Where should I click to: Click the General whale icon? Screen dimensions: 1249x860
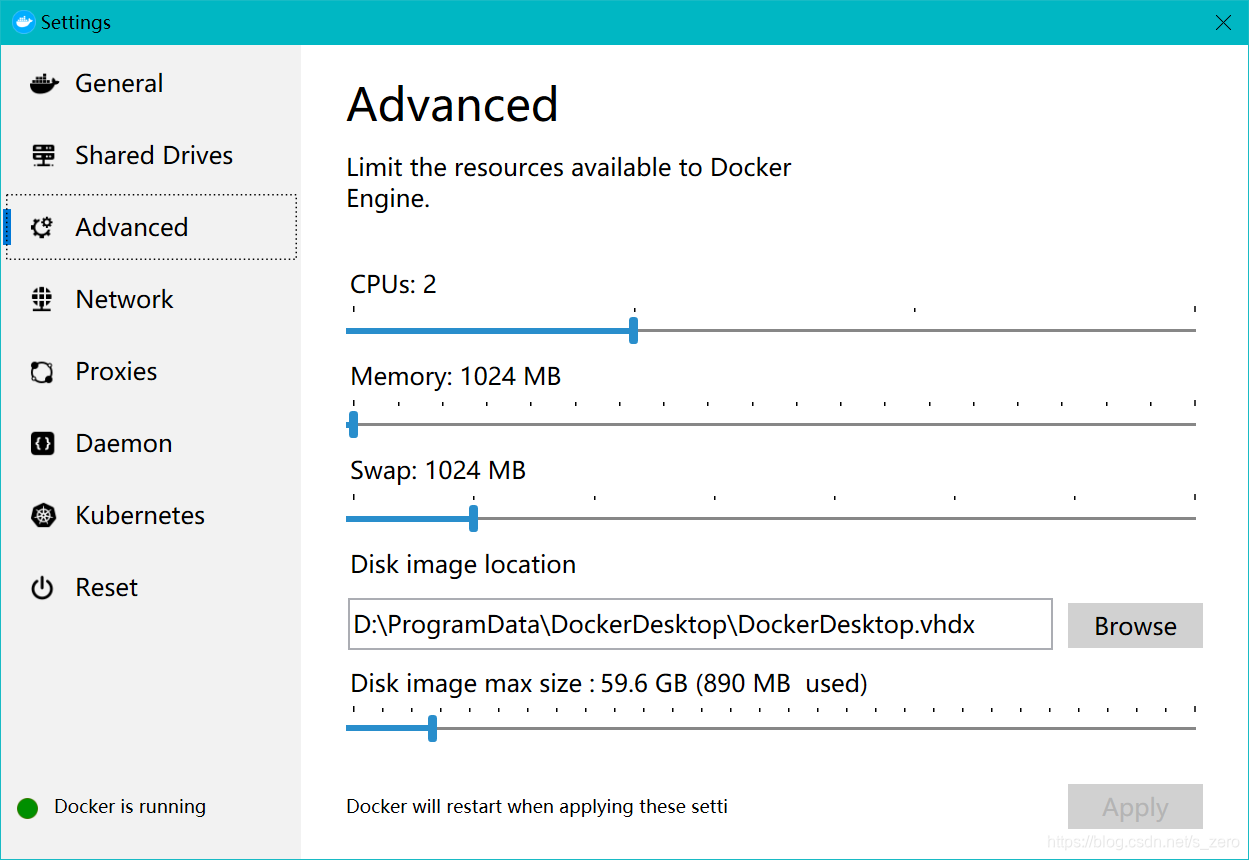click(x=44, y=84)
